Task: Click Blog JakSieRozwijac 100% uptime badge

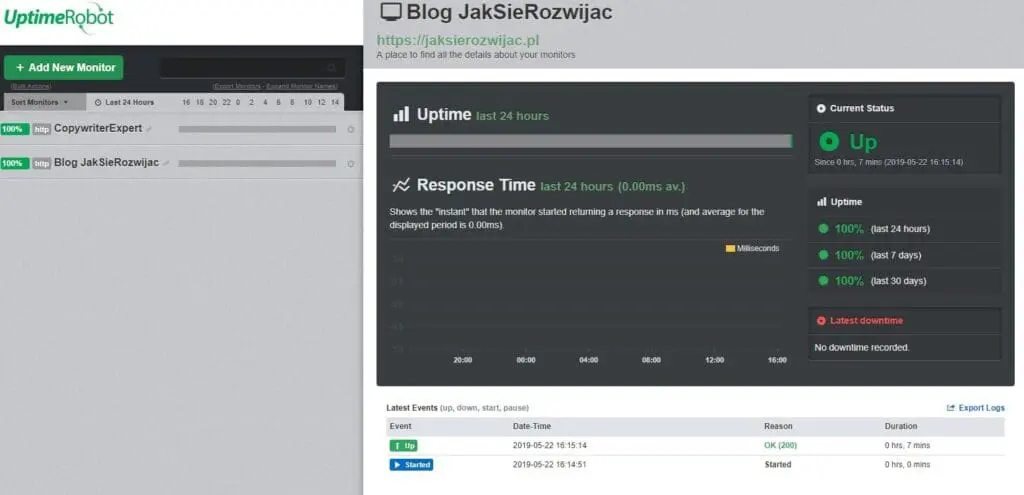Action: (x=14, y=163)
